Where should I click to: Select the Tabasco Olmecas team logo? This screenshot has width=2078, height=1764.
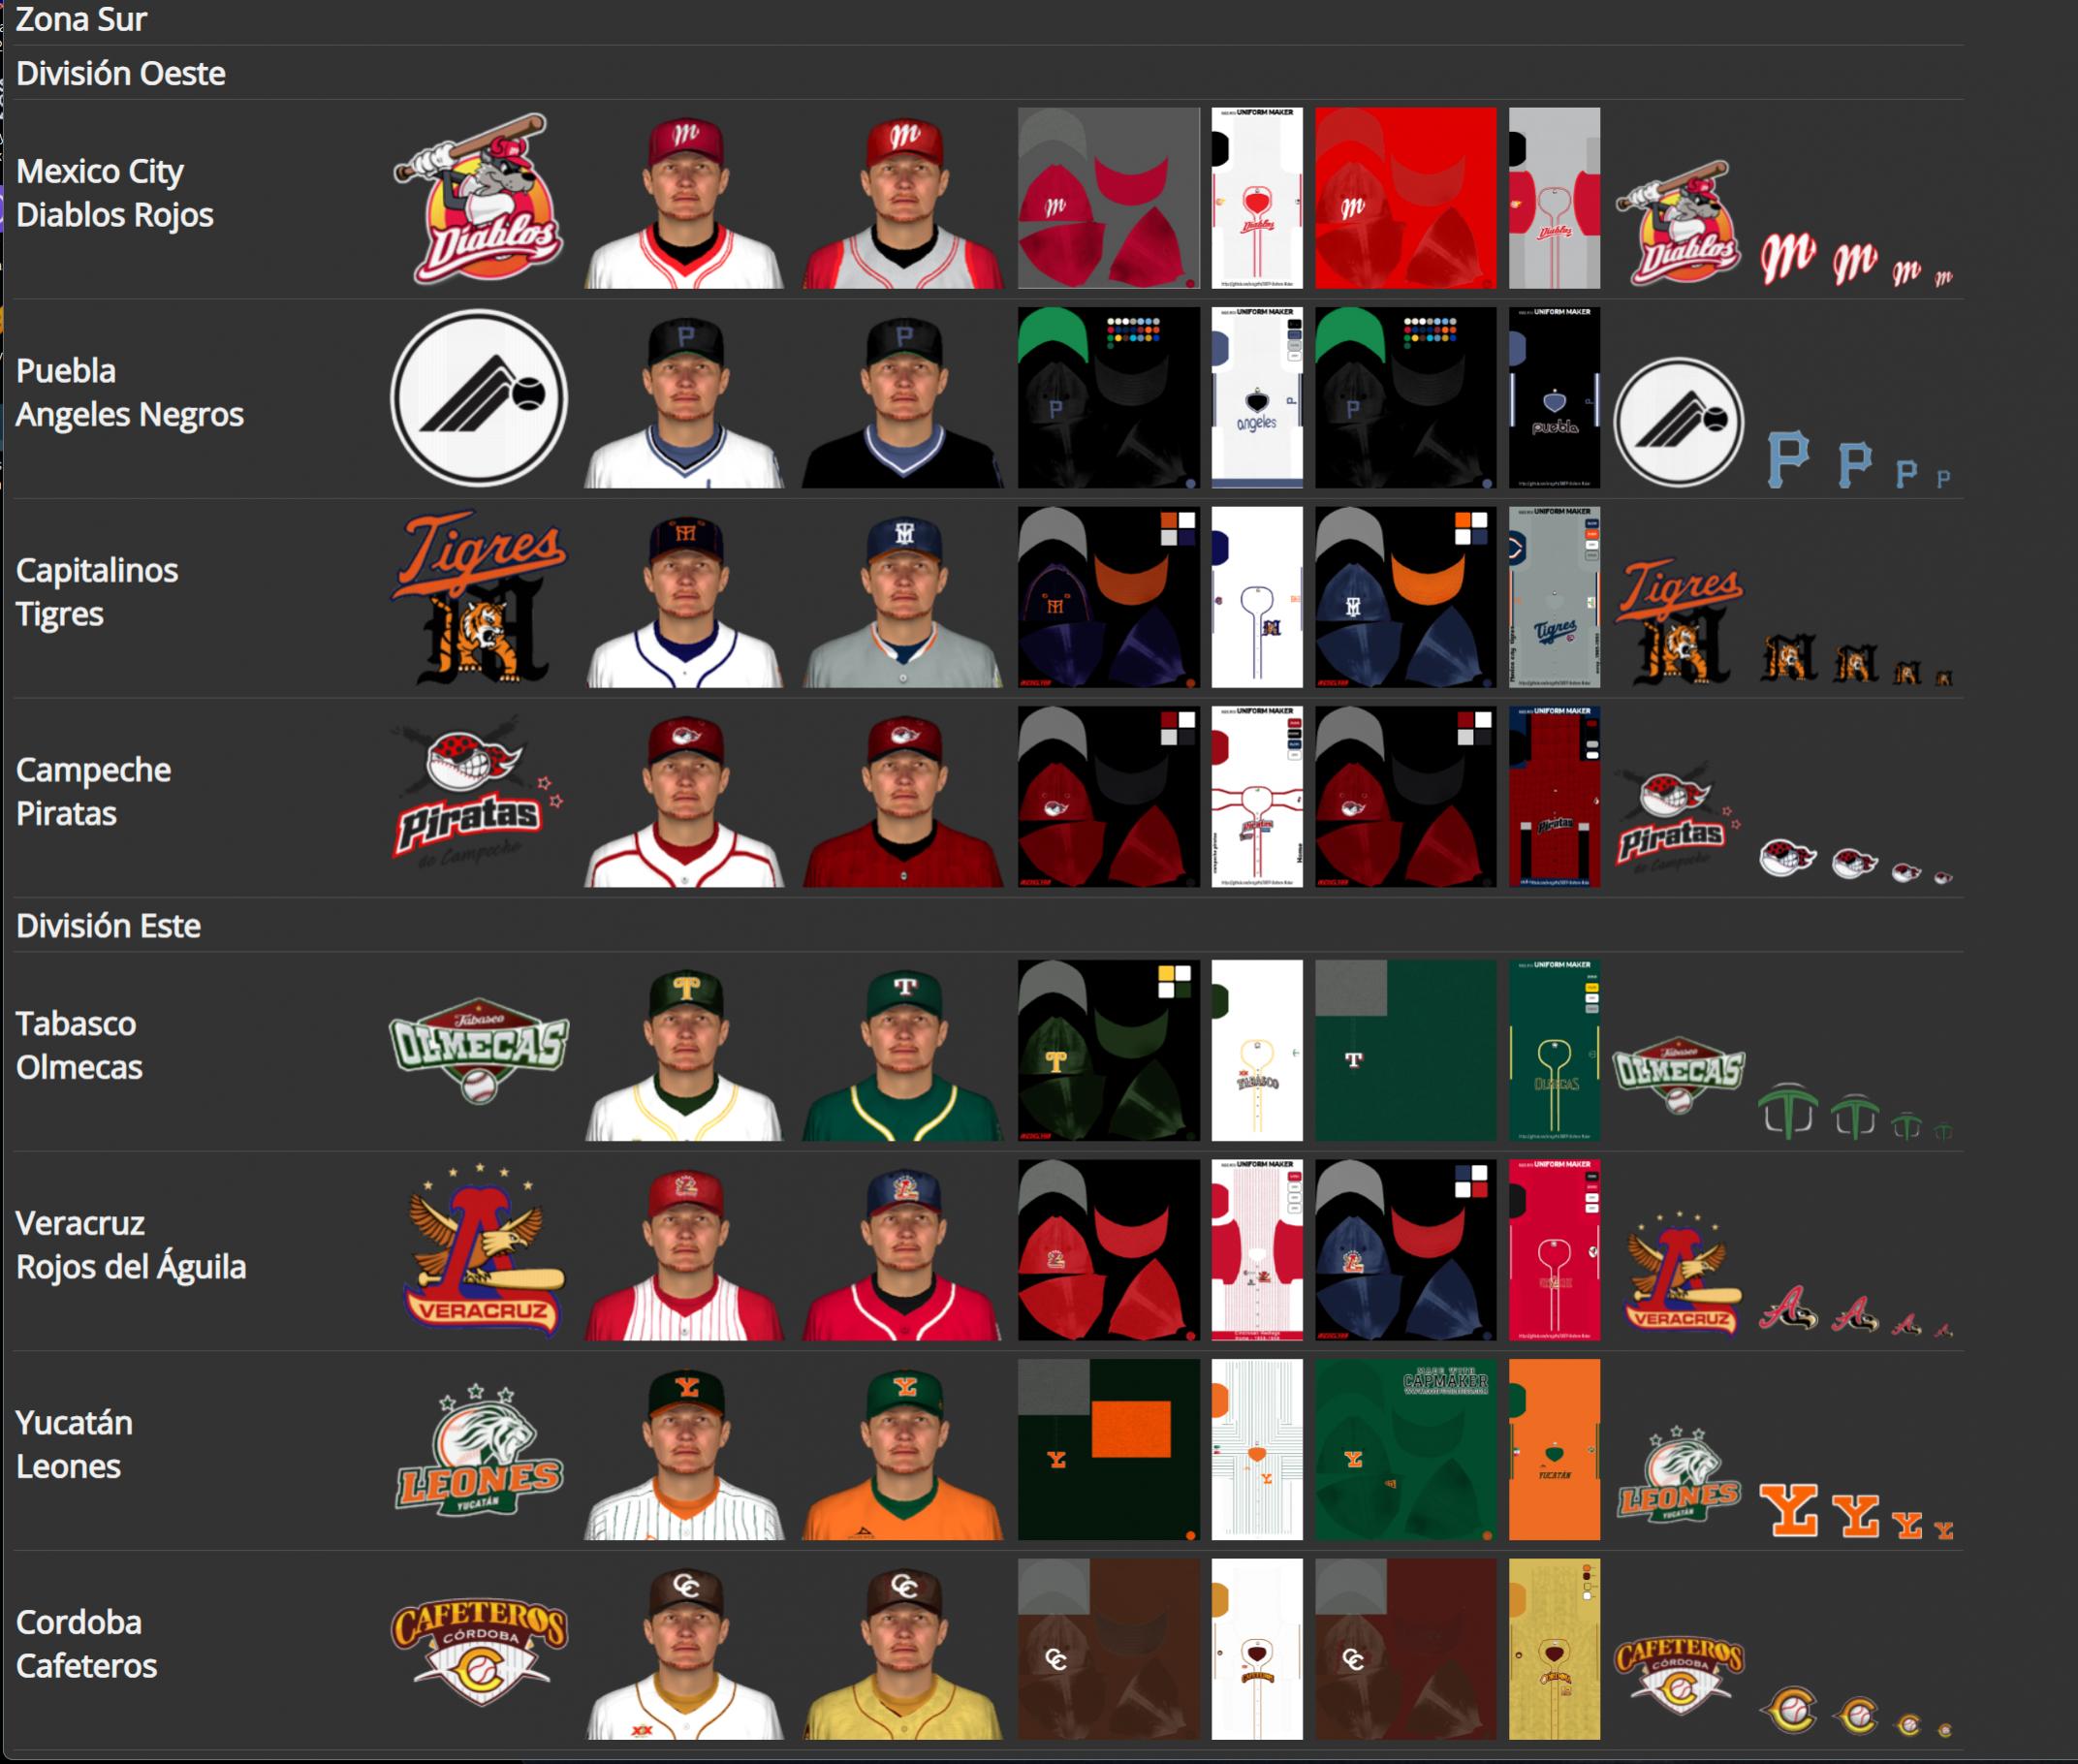tap(479, 1050)
